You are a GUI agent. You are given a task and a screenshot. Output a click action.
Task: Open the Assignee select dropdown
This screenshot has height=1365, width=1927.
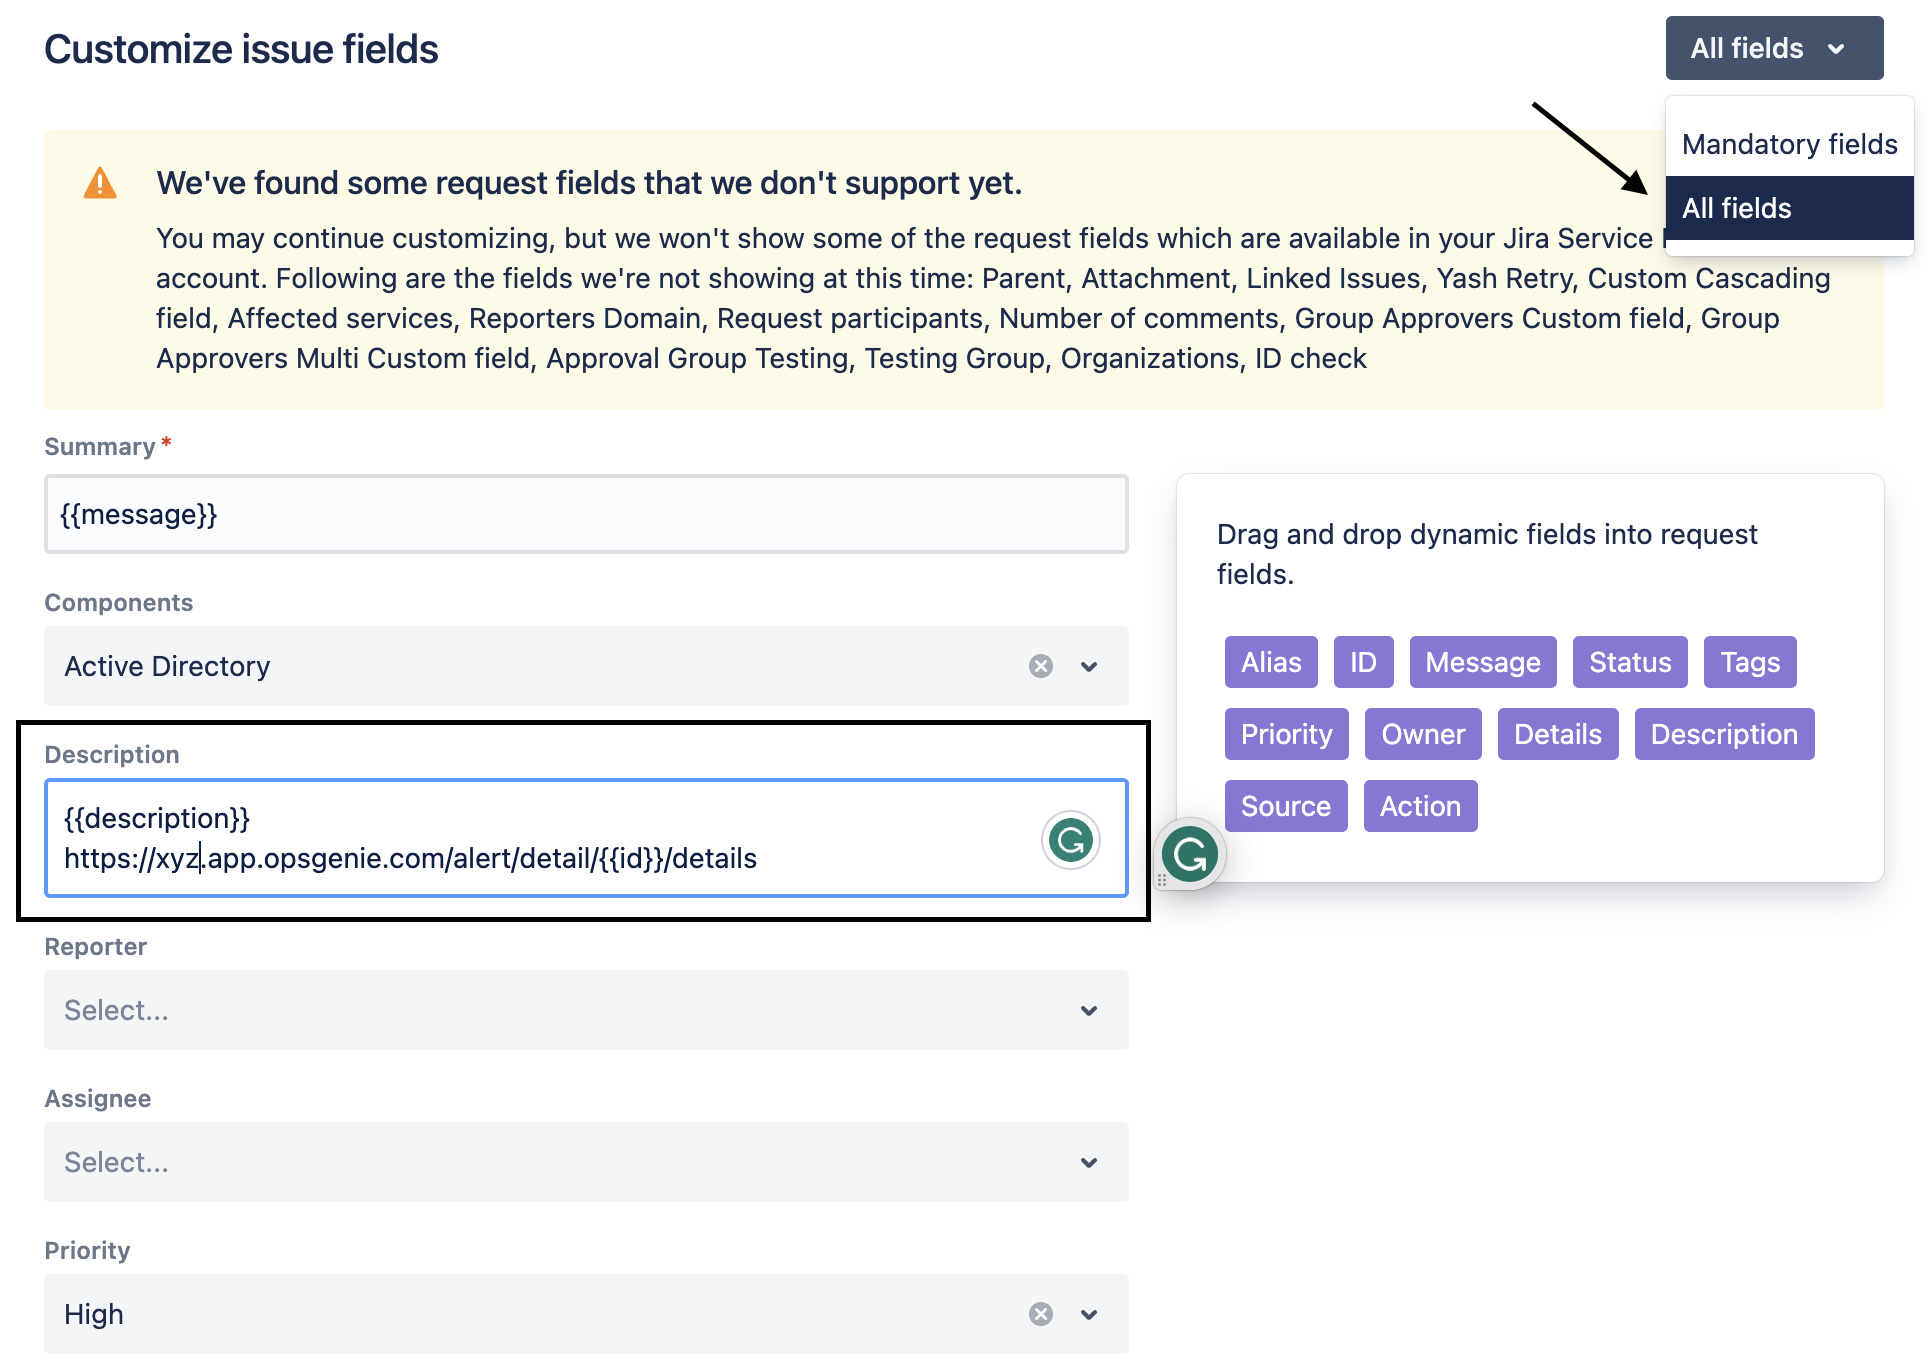(x=586, y=1162)
